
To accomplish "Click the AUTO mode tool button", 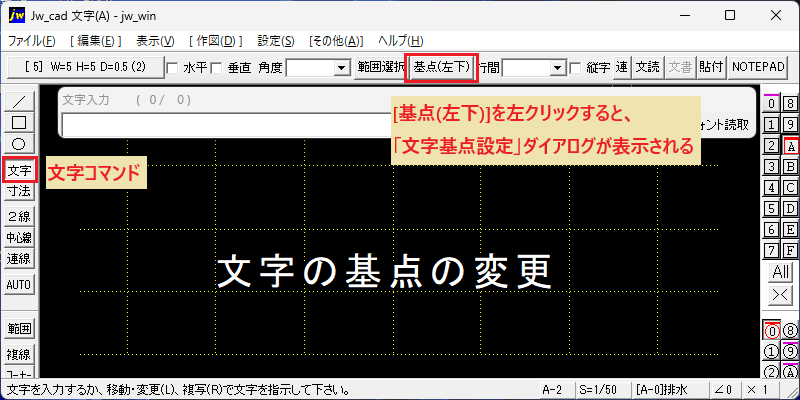I will click(x=19, y=285).
